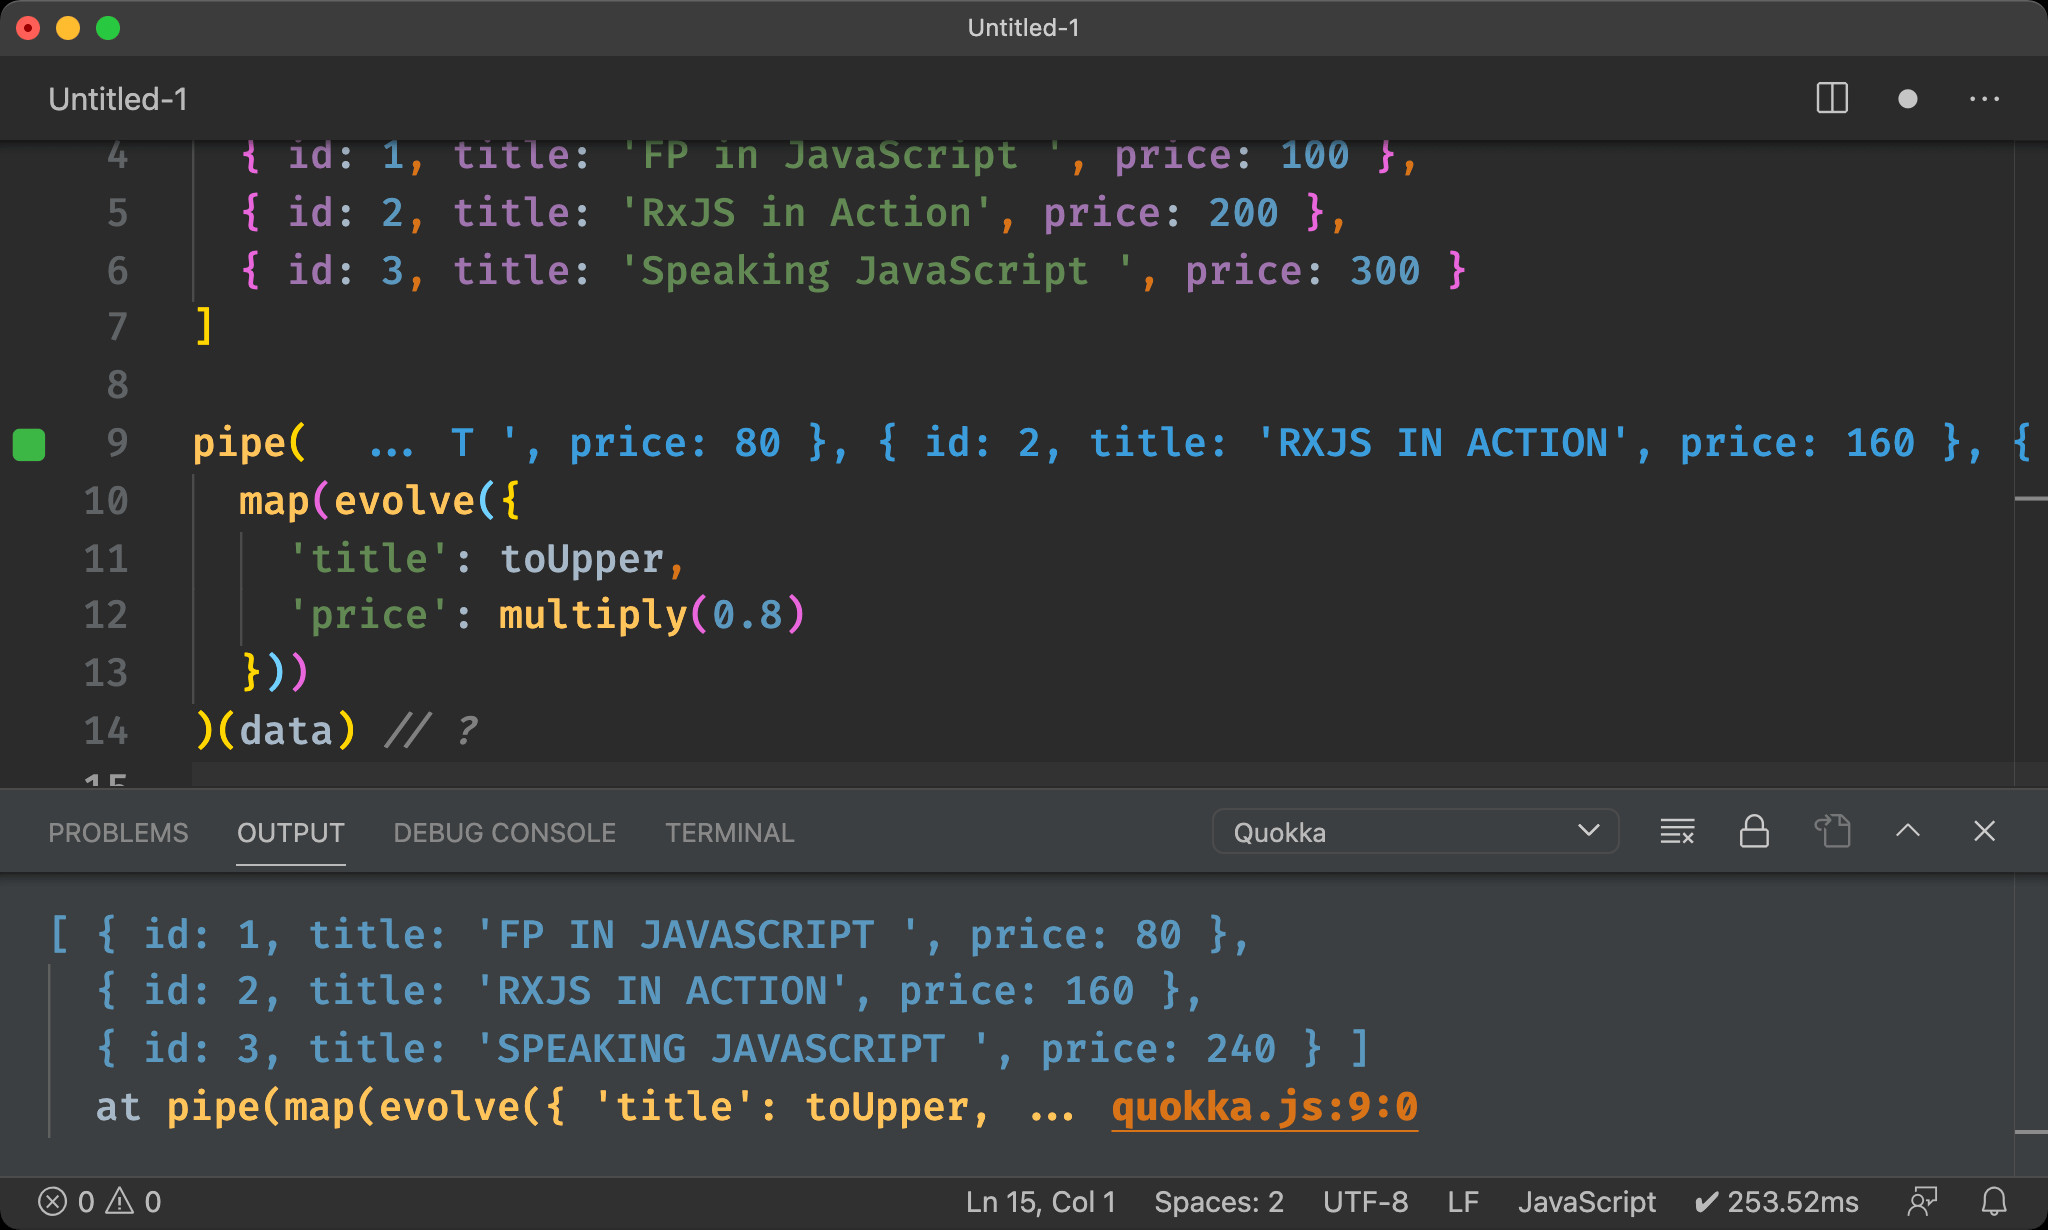Click 'multiply(0.8)' on line 12

point(652,615)
